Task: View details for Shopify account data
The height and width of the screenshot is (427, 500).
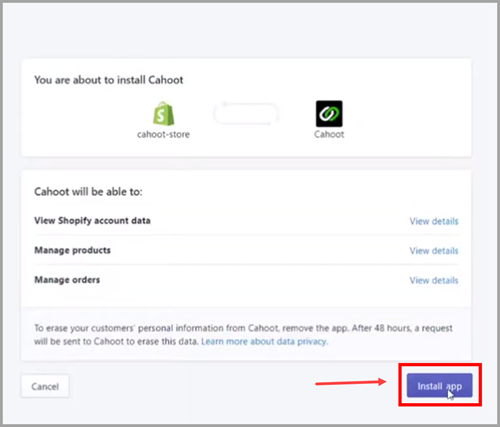Action: pyautogui.click(x=434, y=221)
